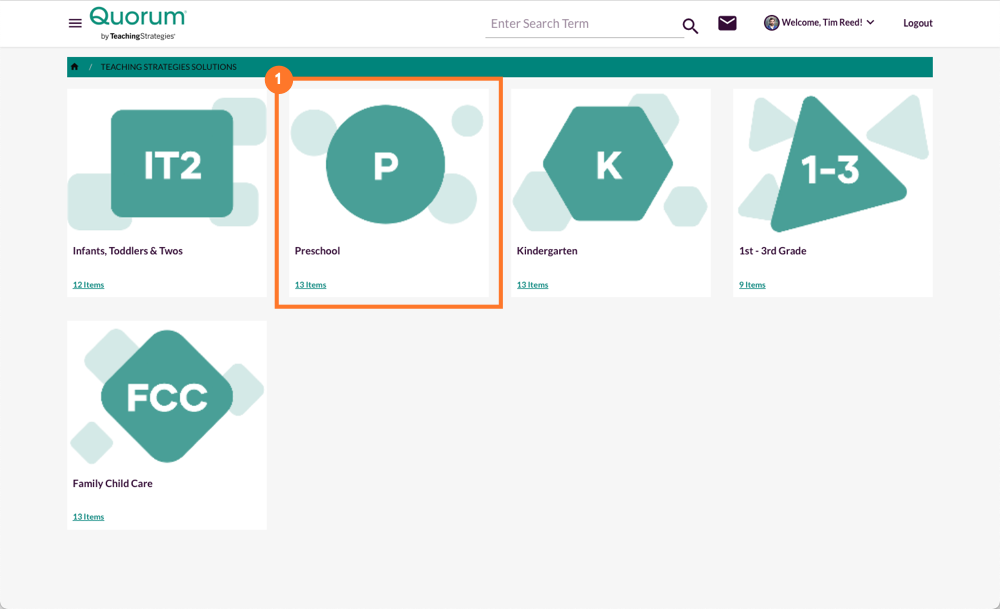Click the search magnifier icon
The width and height of the screenshot is (1000, 609).
690,26
